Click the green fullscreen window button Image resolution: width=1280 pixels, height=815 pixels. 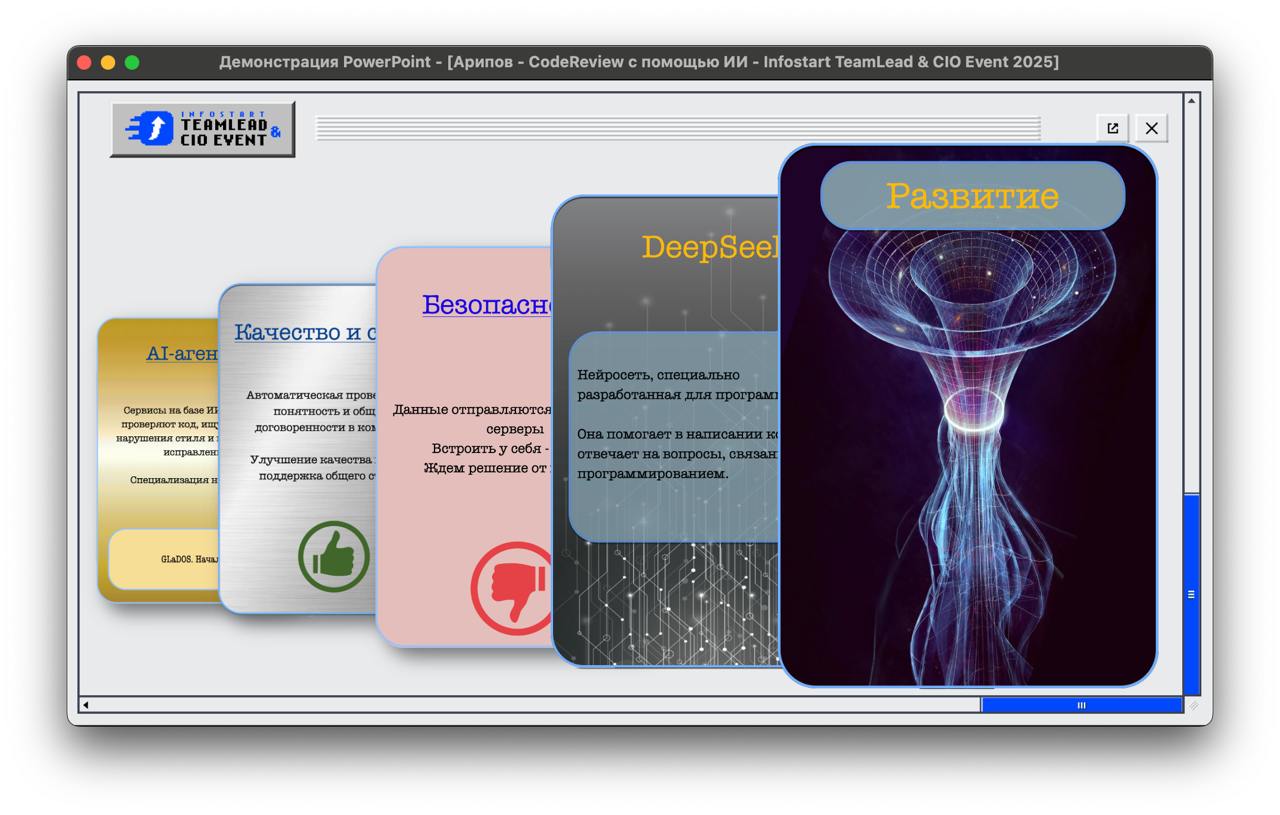(x=132, y=62)
